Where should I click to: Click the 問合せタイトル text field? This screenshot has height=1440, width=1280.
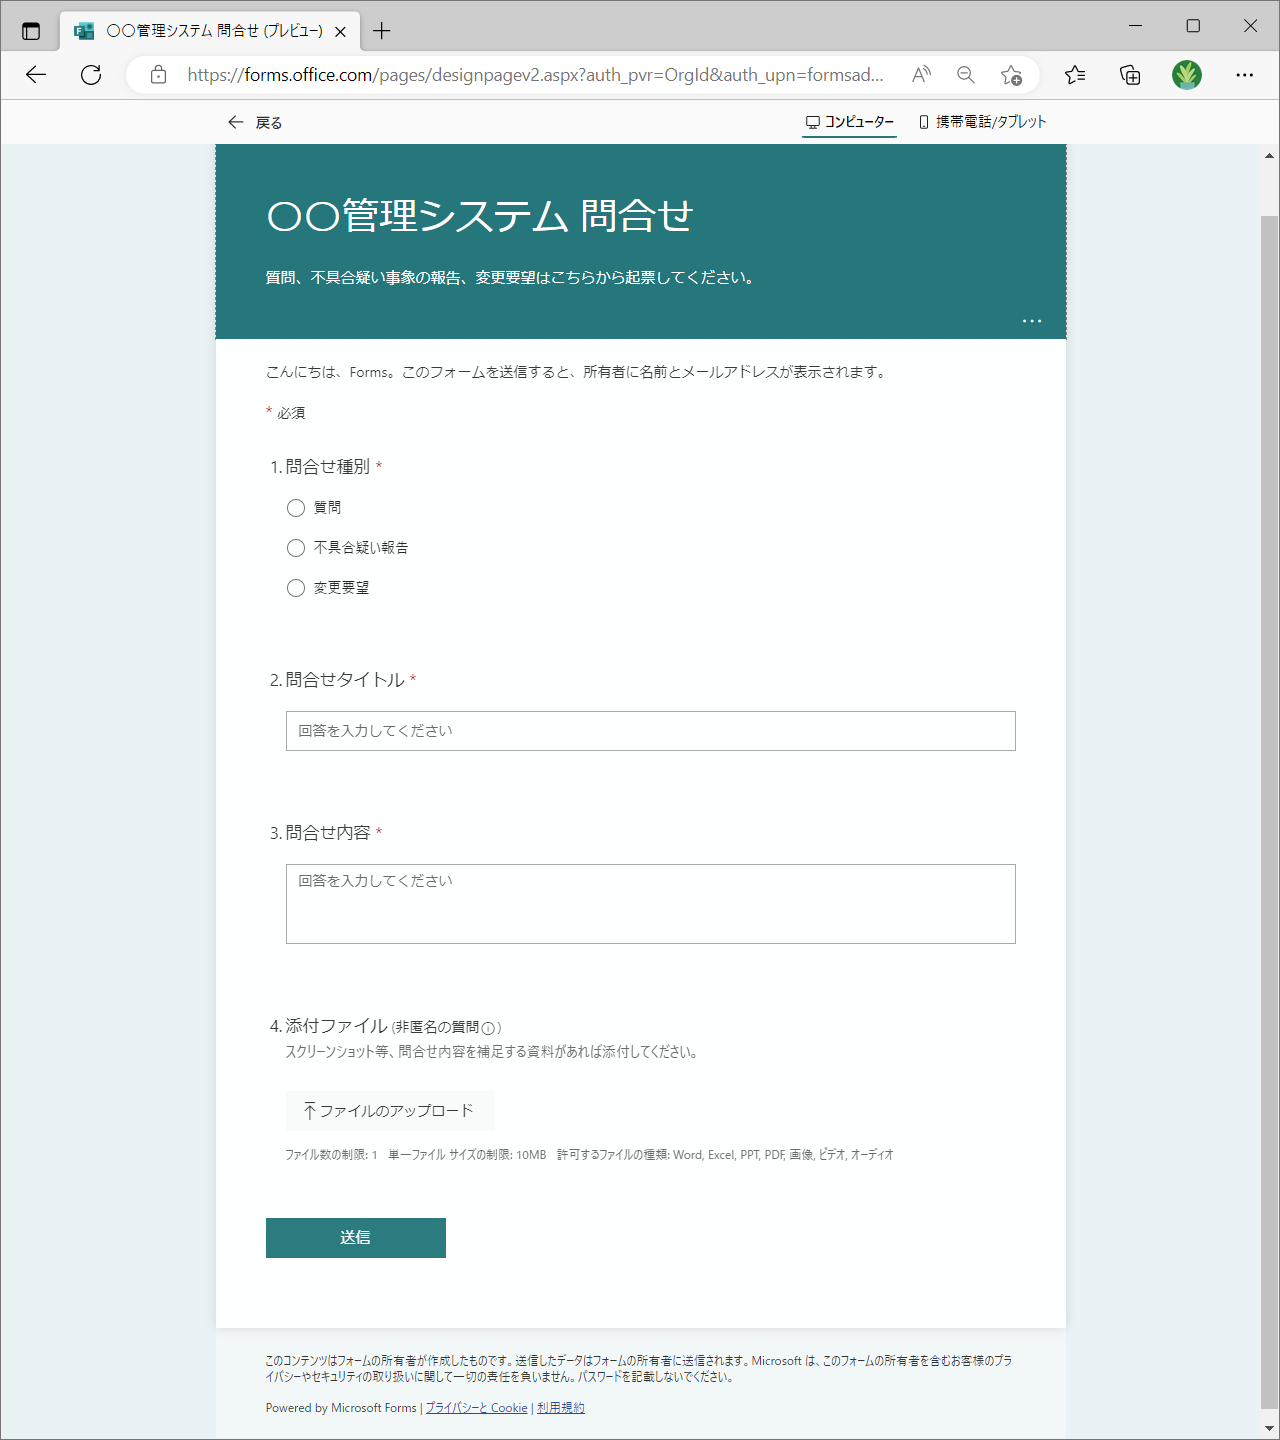coord(650,731)
